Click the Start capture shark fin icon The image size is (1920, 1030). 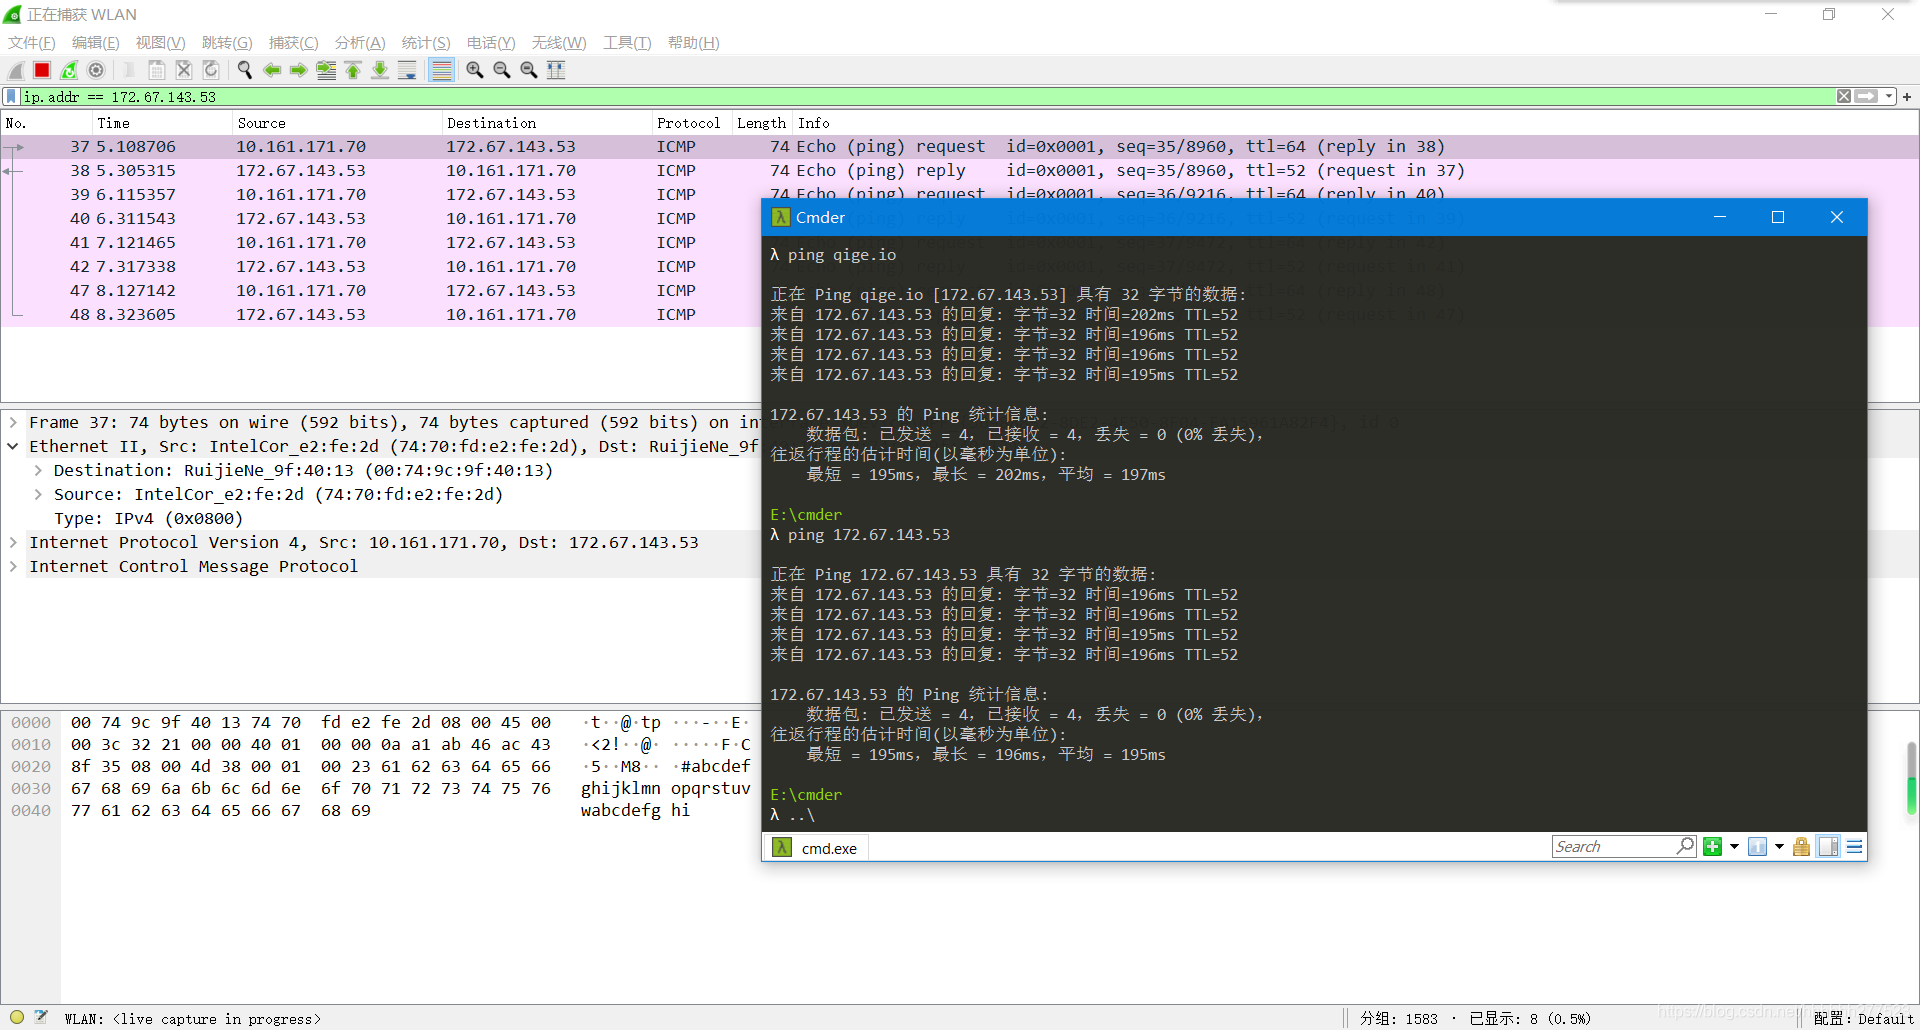[x=16, y=70]
